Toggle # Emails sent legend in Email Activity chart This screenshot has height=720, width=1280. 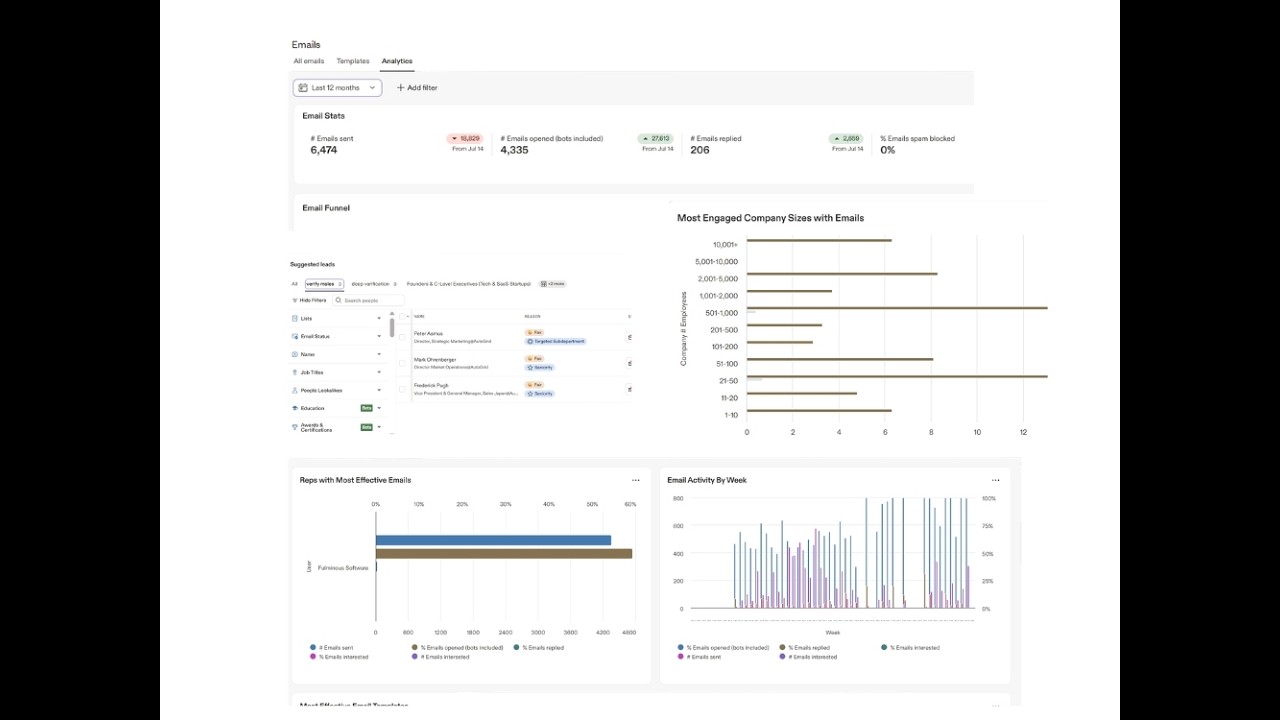pos(699,657)
